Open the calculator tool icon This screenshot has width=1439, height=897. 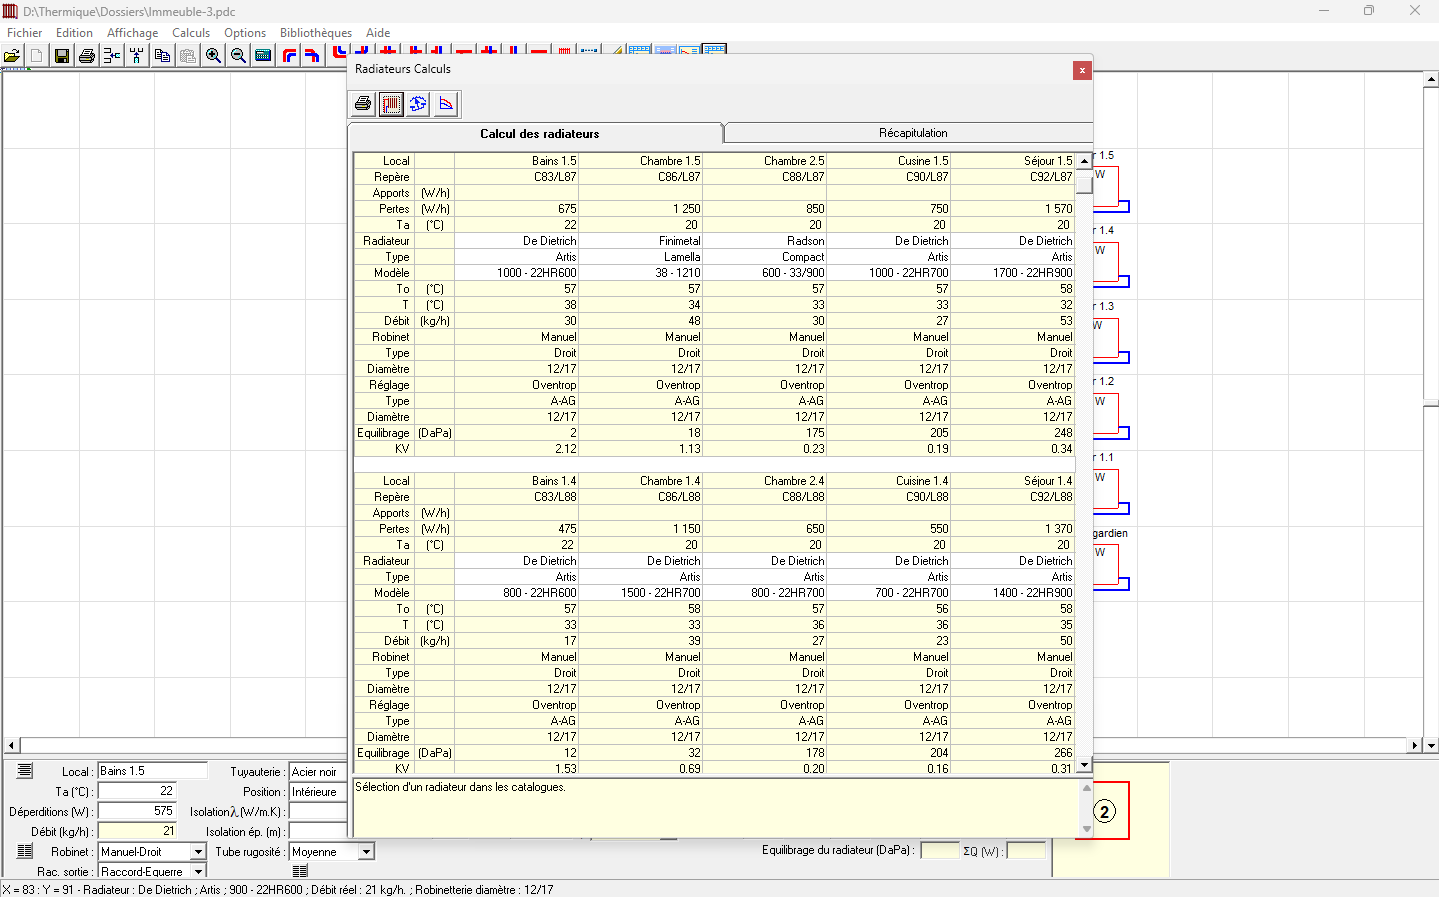coord(262,55)
